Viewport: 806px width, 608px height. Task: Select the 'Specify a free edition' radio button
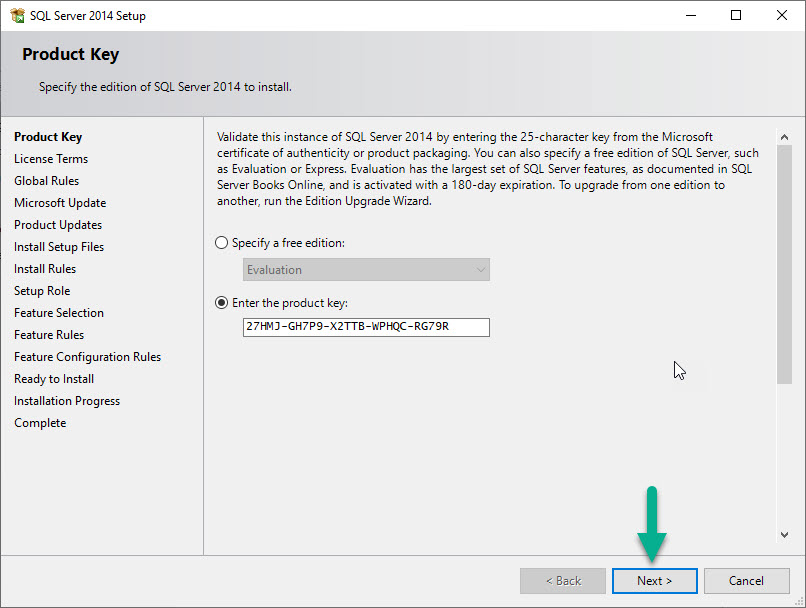(x=222, y=243)
